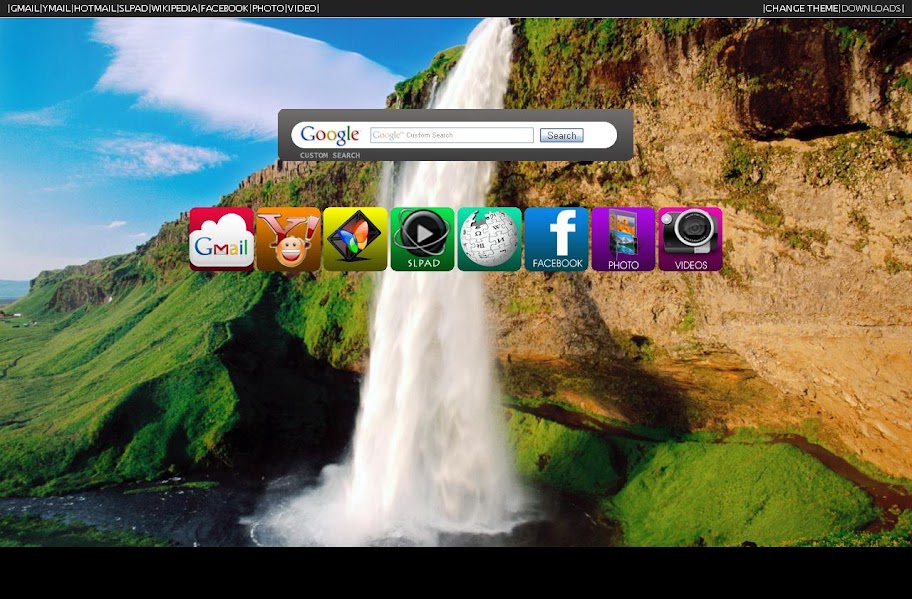Choose SLPAD link in top bar
The image size is (912, 599).
133,8
